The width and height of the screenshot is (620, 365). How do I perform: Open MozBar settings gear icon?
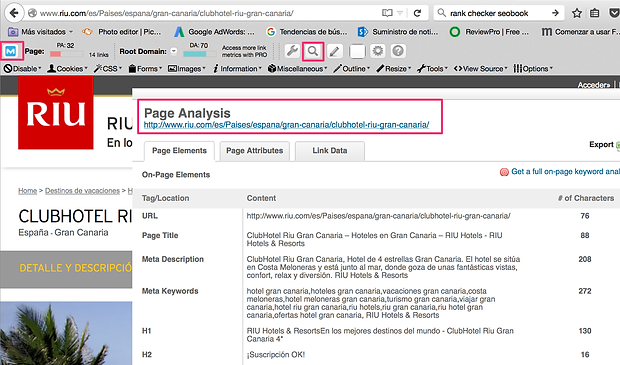(378, 51)
